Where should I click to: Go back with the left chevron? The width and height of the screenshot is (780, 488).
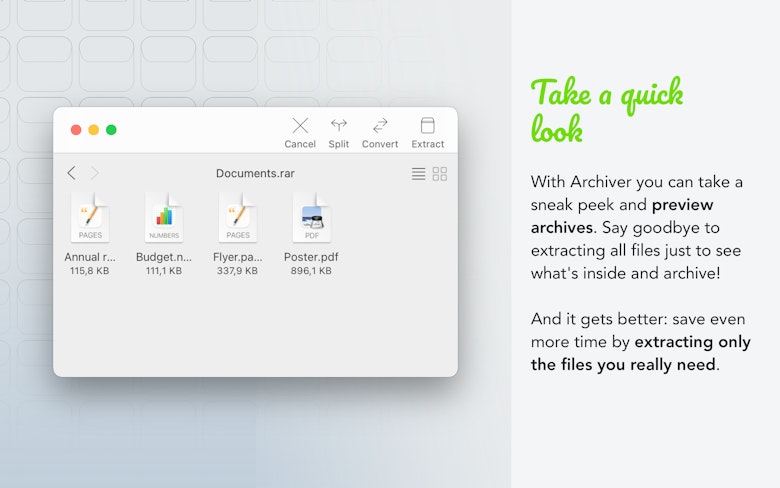[71, 173]
